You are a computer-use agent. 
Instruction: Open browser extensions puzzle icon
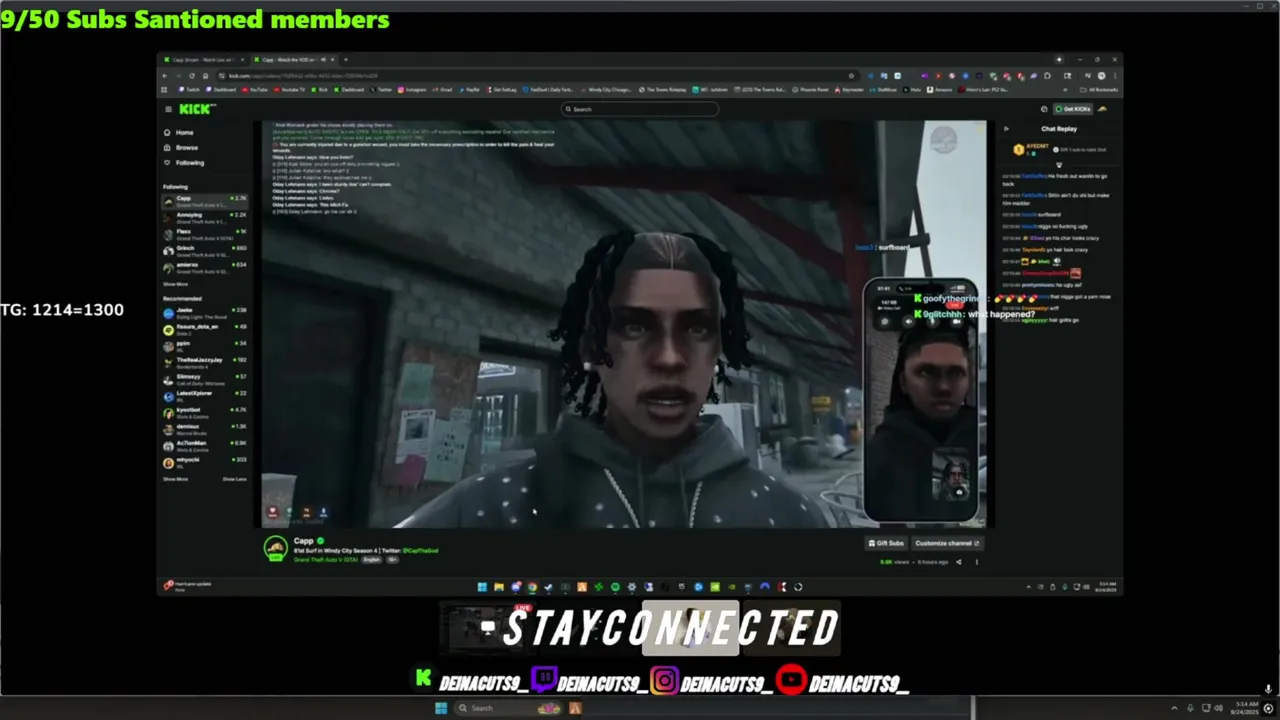pos(1047,76)
